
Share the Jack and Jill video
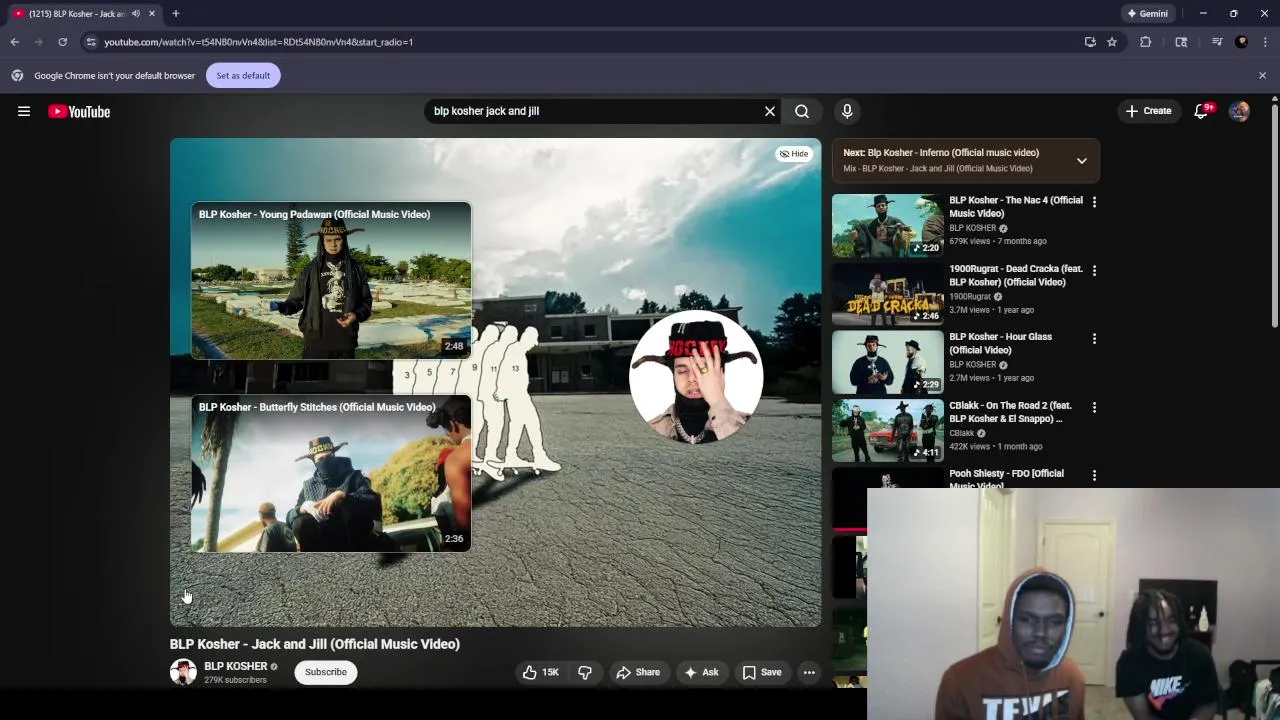pyautogui.click(x=638, y=672)
